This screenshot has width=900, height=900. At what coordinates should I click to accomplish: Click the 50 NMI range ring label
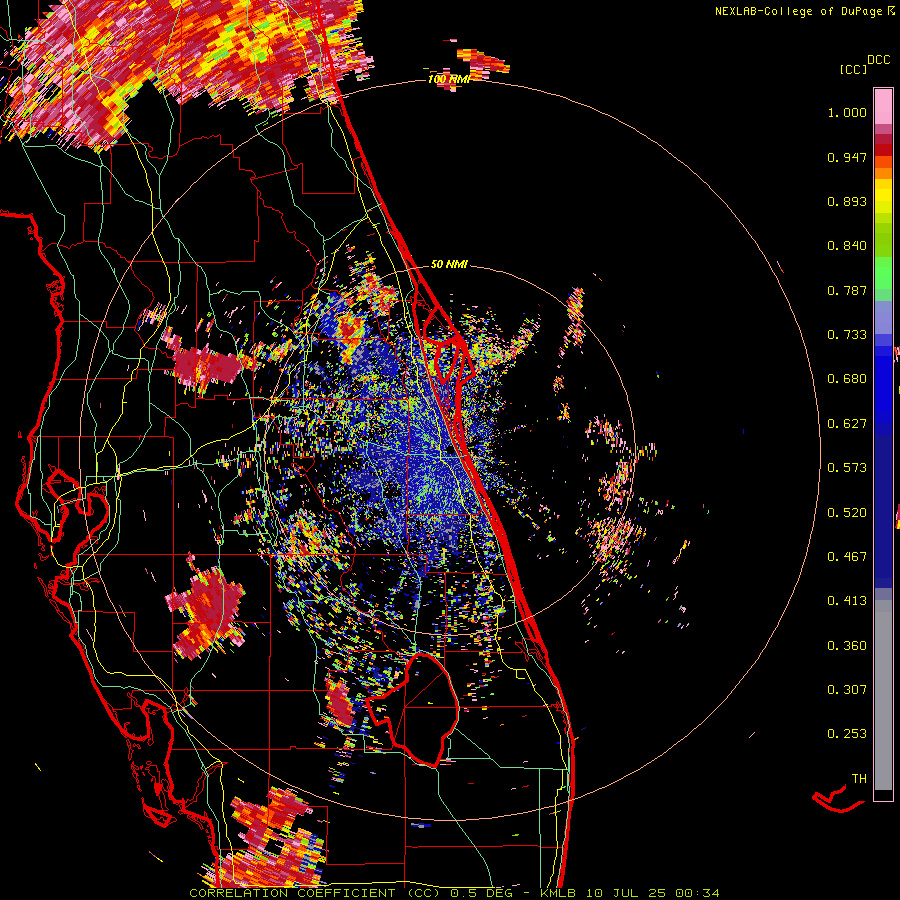[x=449, y=264]
